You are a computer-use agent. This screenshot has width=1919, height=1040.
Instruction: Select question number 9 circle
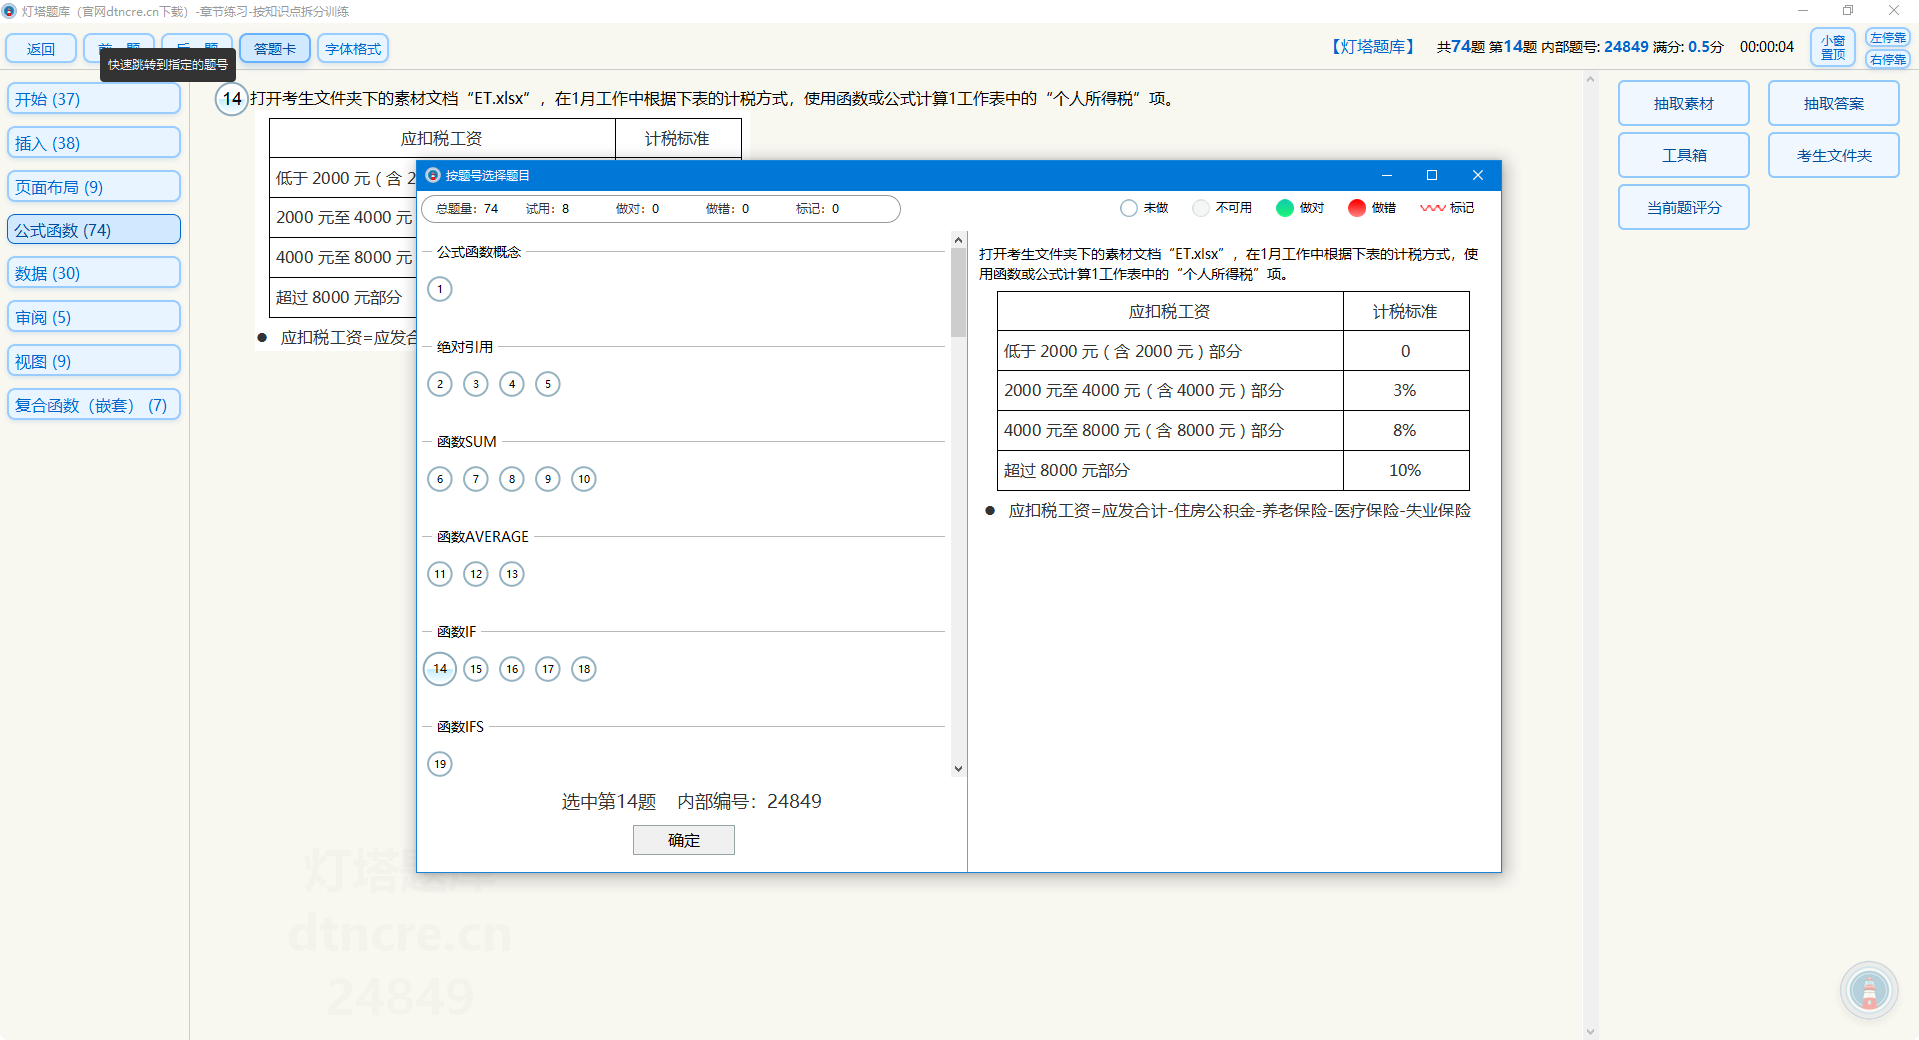tap(548, 479)
